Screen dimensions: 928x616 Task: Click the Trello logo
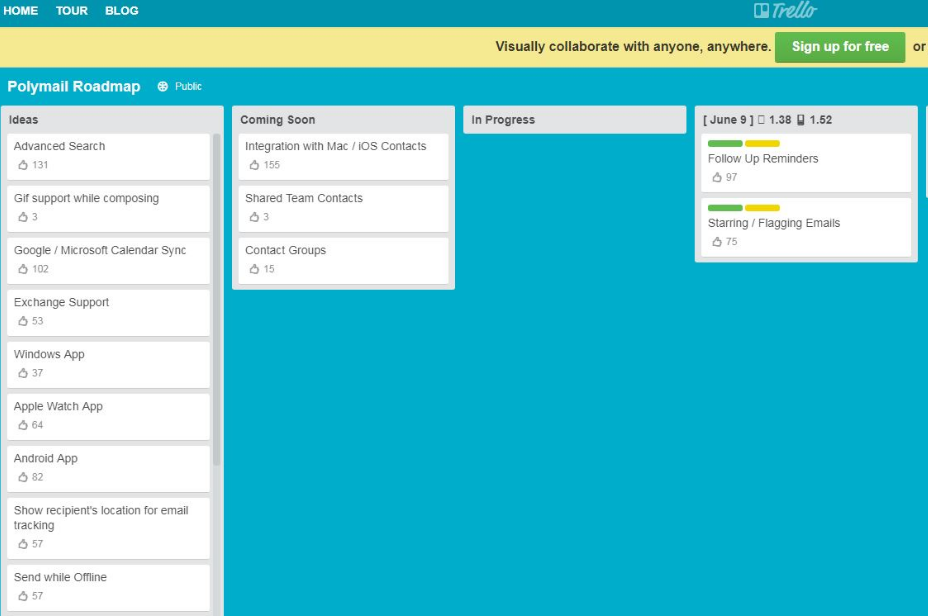click(x=785, y=11)
